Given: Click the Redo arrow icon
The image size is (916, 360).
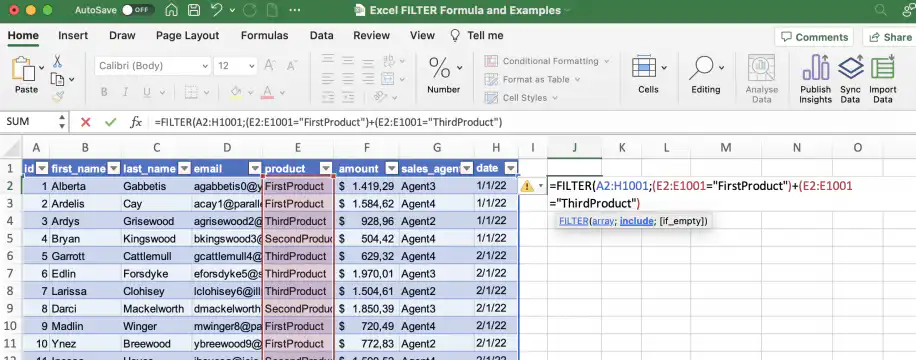Looking at the screenshot, I should click(x=249, y=10).
